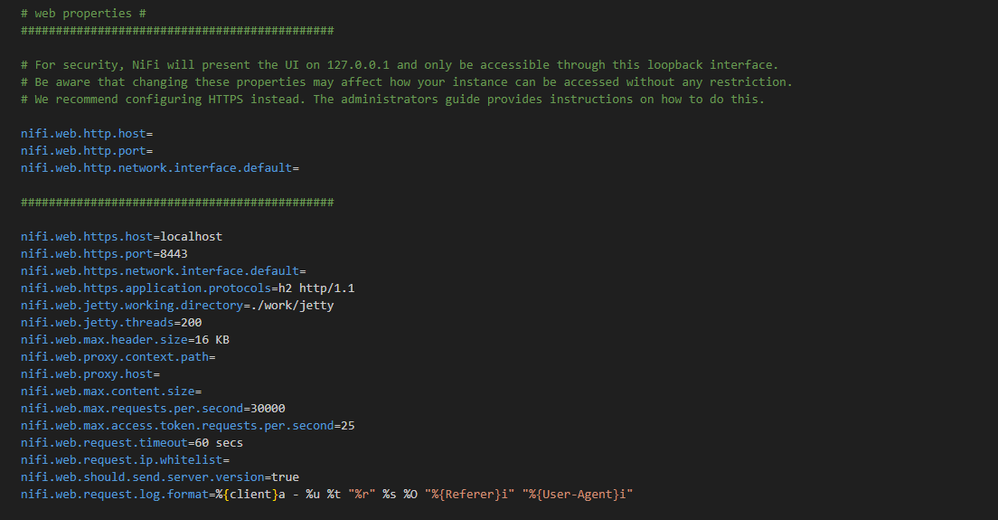
Task: Click the comment starting '# For security, NiFi'
Action: [400, 65]
